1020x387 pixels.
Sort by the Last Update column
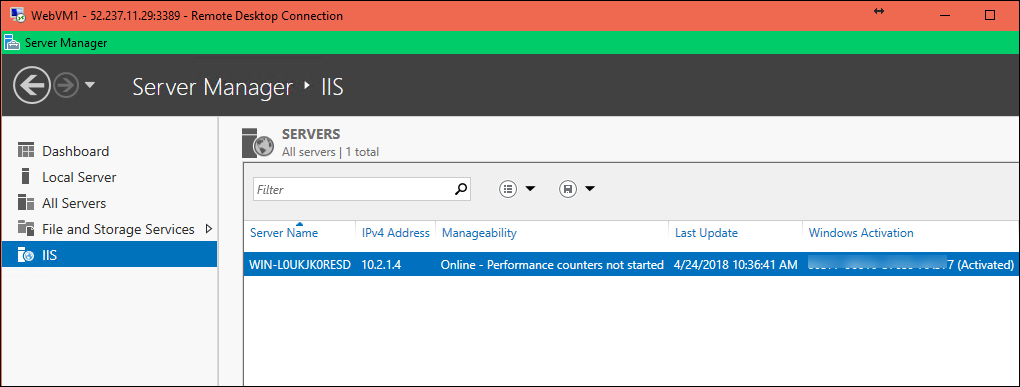(x=706, y=233)
